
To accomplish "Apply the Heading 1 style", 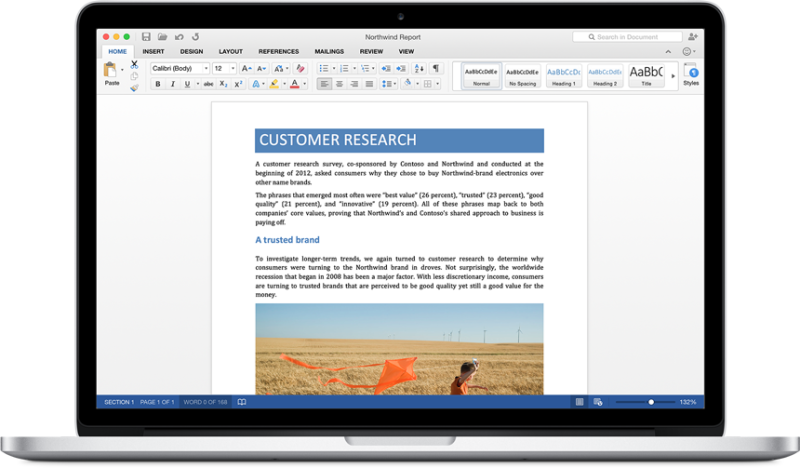I will [x=563, y=76].
